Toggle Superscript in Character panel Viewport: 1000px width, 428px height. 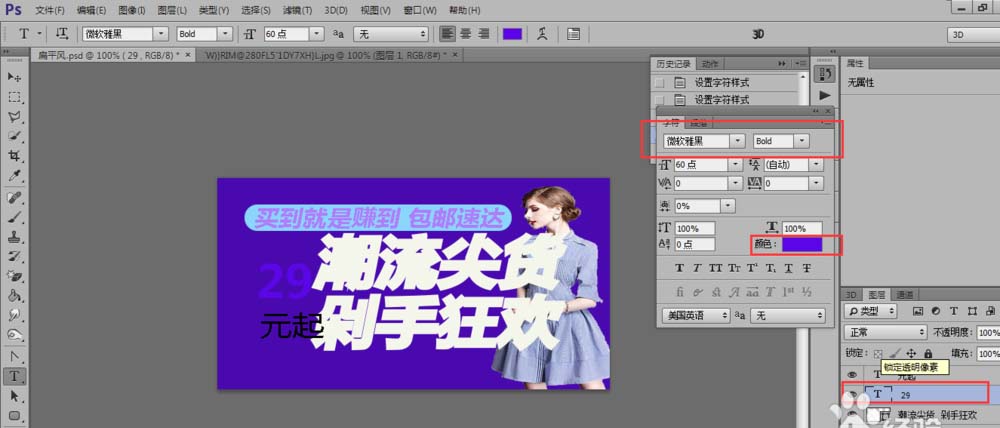(752, 268)
